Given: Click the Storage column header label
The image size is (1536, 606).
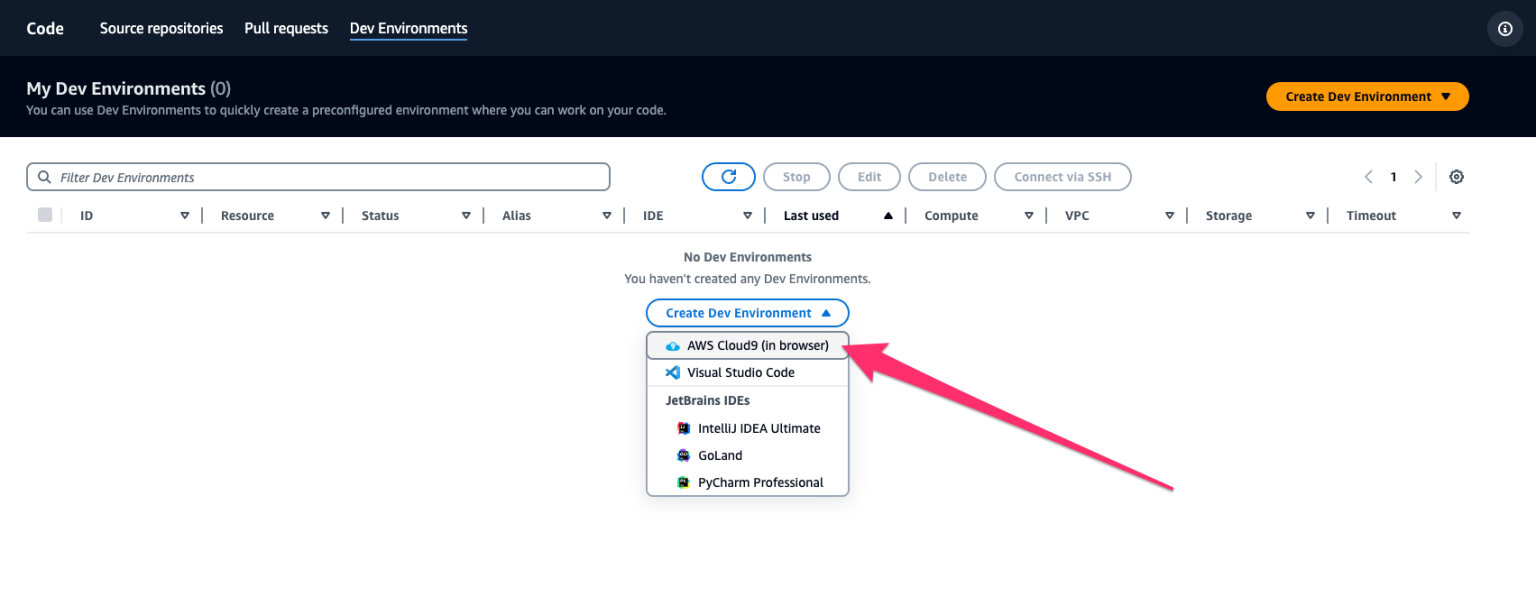Looking at the screenshot, I should [1228, 216].
